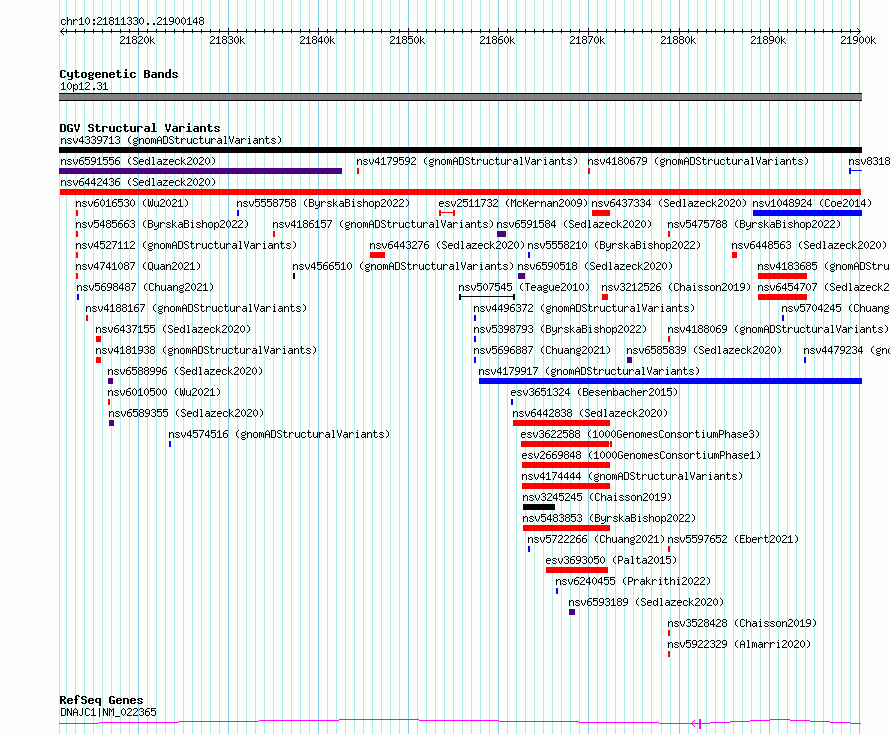Screen dimensions: 890x734
Task: Click nsv5558758 (ByrskaBishop2022) label
Action: tap(323, 203)
